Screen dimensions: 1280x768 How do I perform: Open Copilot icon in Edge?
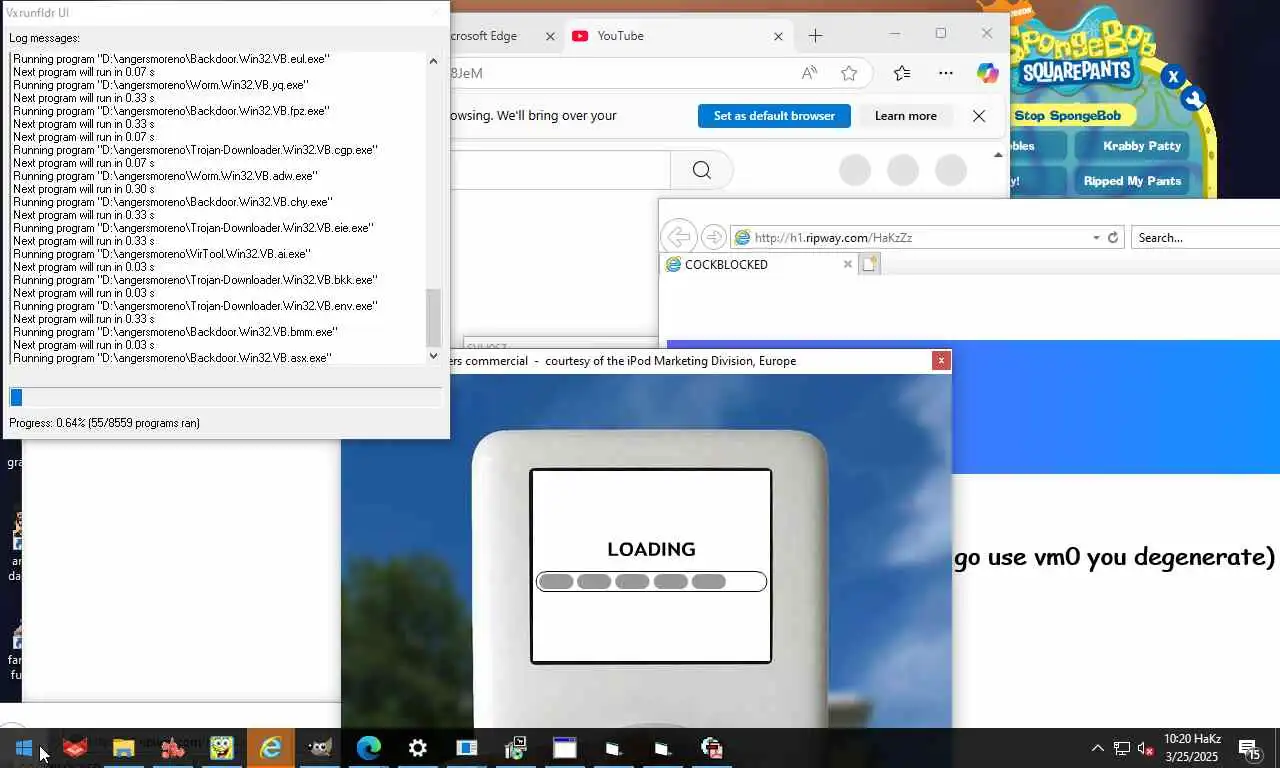(x=988, y=73)
